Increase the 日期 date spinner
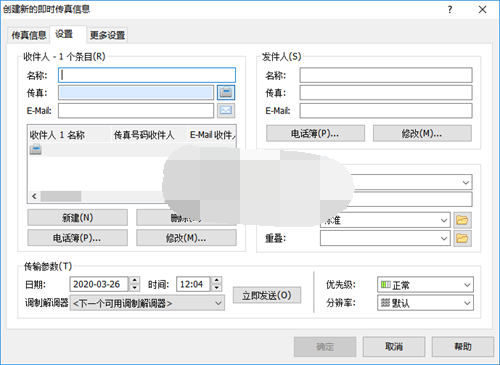The height and width of the screenshot is (365, 500). [134, 281]
